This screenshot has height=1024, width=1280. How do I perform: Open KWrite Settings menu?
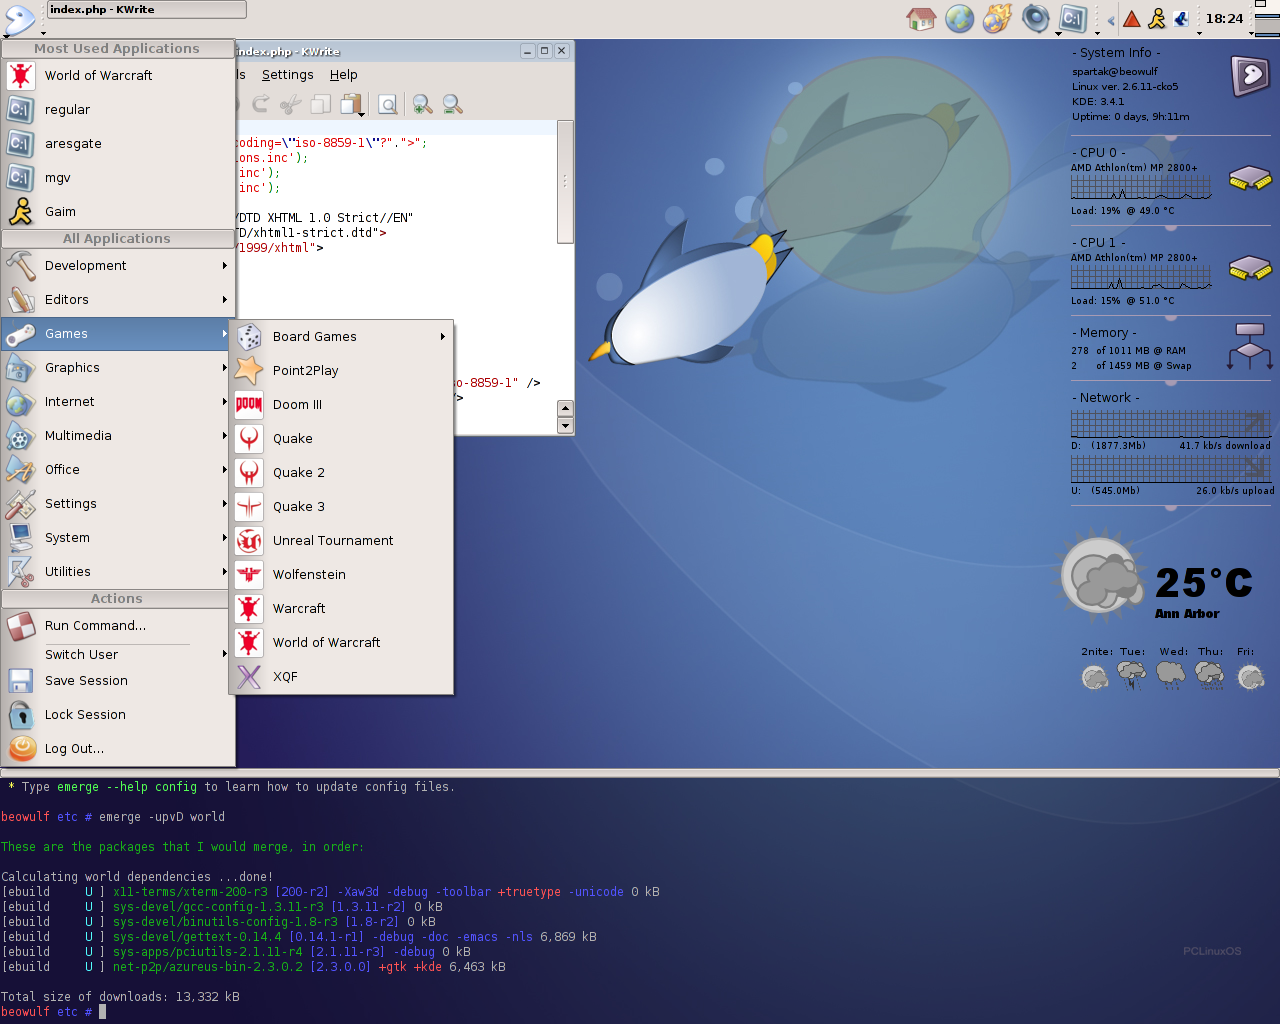287,75
